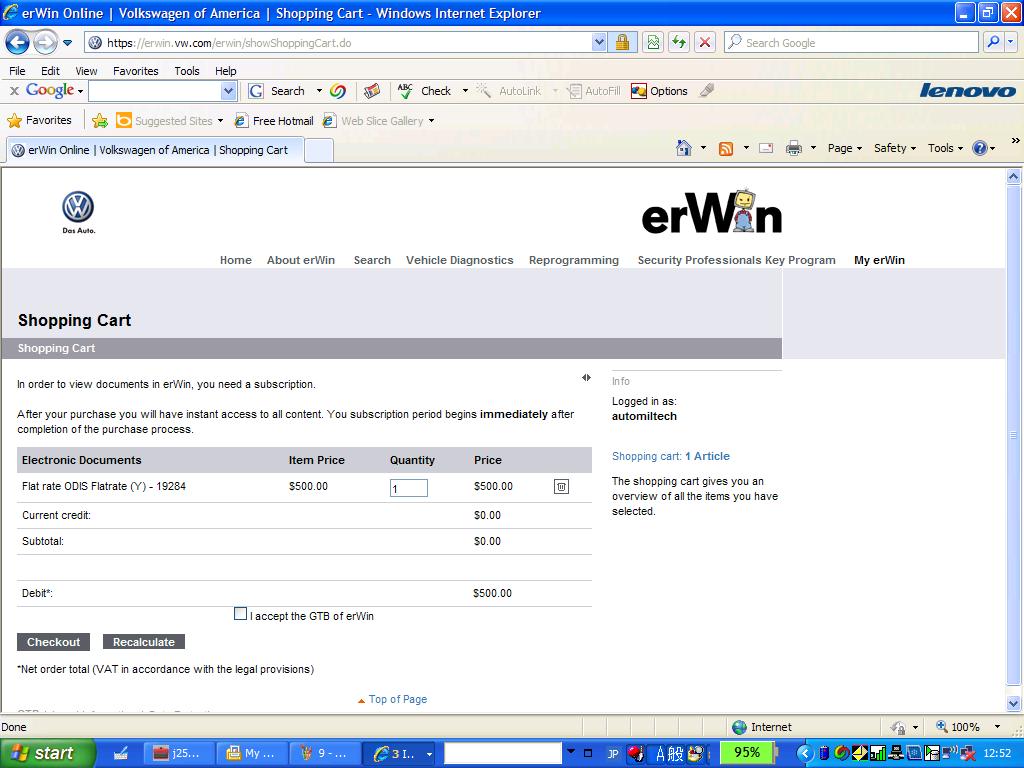The height and width of the screenshot is (768, 1024).
Task: Click the Google toolbar search box
Action: [x=155, y=91]
